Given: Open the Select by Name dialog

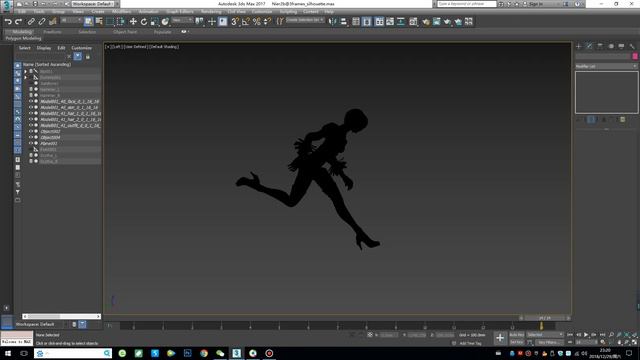Looking at the screenshot, I should (x=99, y=22).
